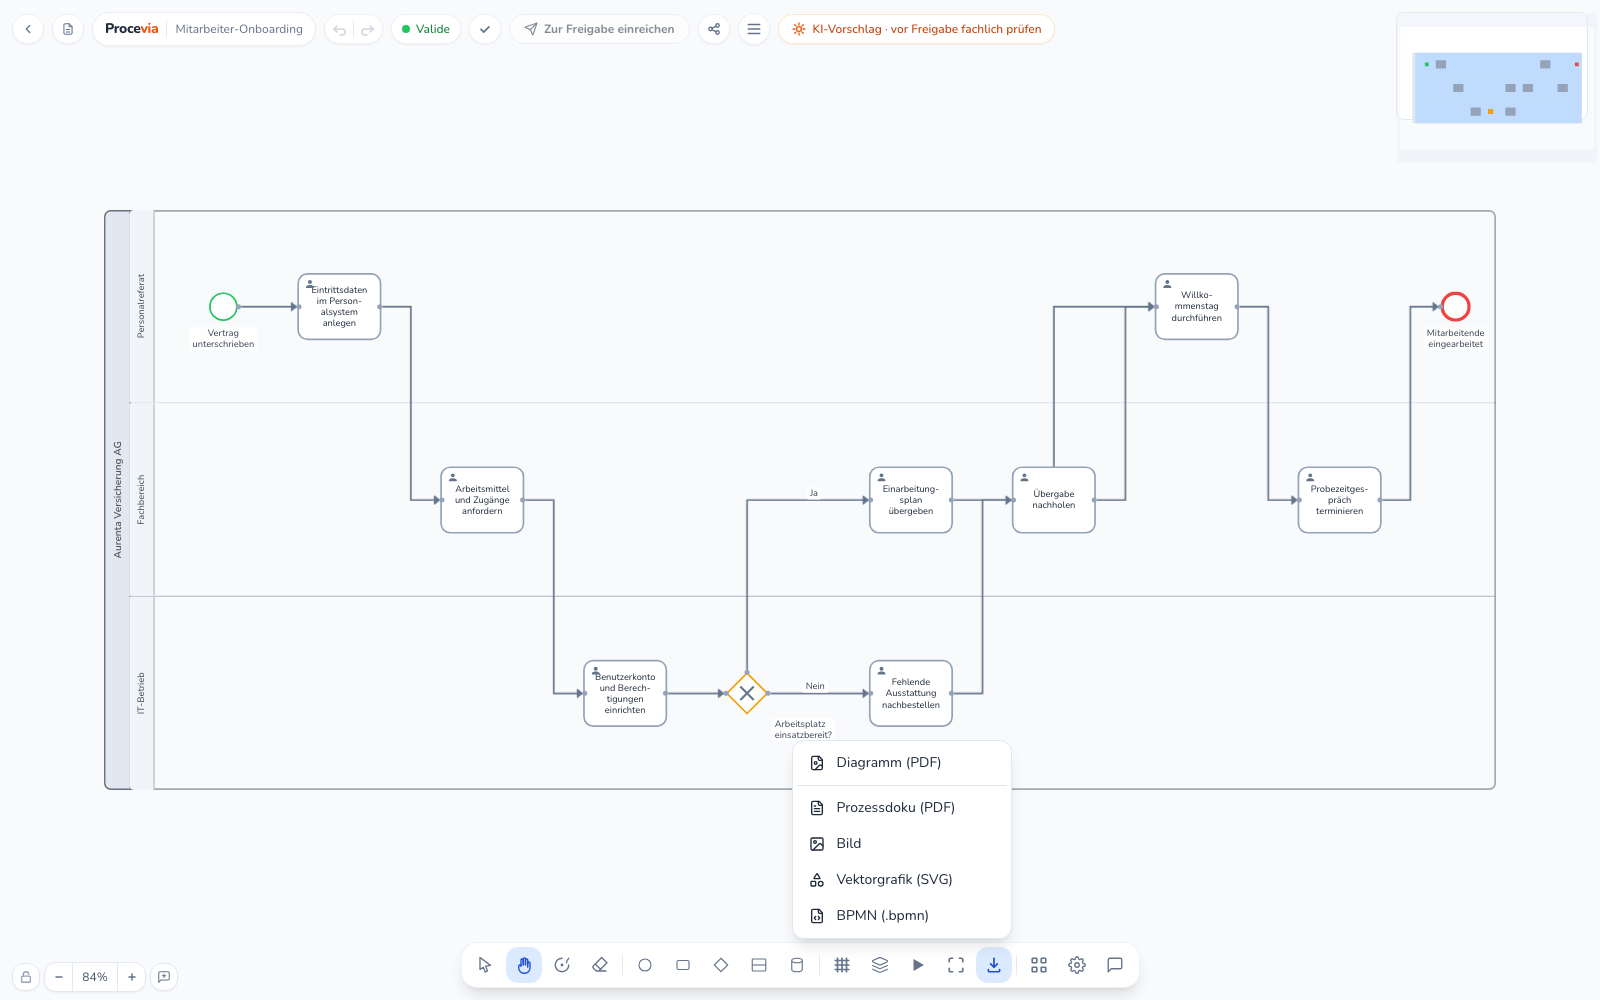Image resolution: width=1600 pixels, height=1000 pixels.
Task: Toggle the canvas lock
Action: 26,977
